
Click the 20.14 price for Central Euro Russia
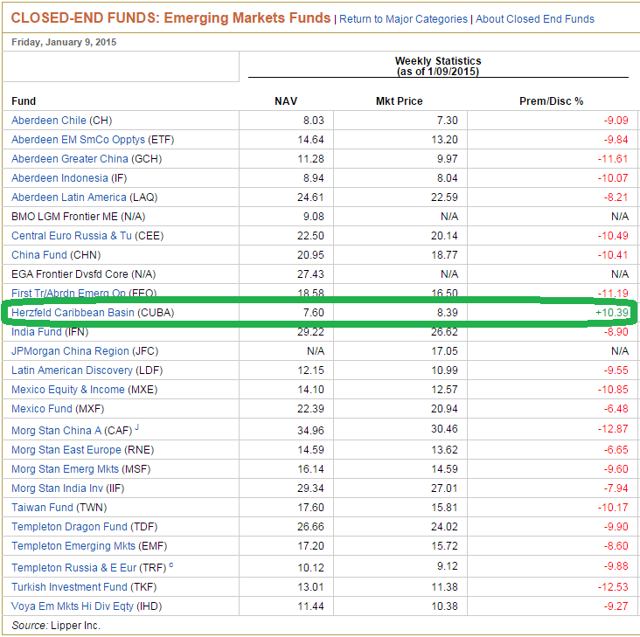coord(444,236)
